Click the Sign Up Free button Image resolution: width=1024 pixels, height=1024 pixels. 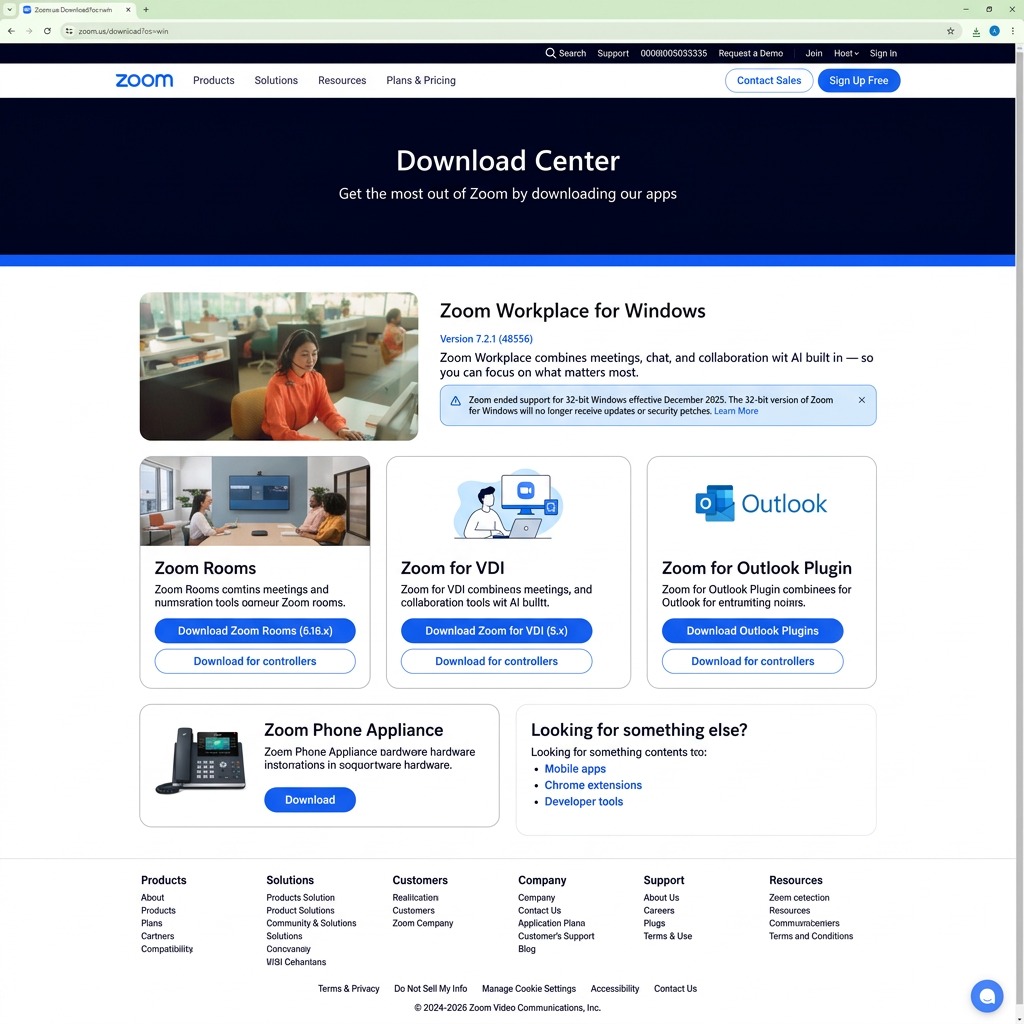[x=858, y=80]
